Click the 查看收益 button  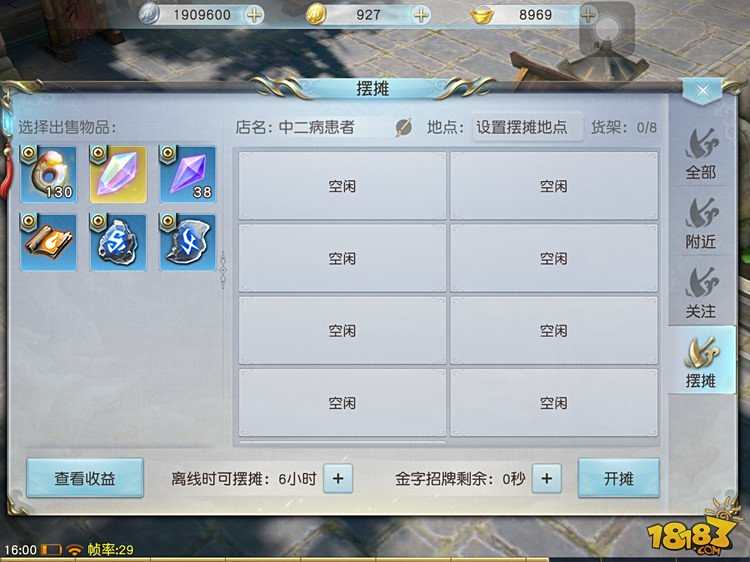pyautogui.click(x=85, y=478)
